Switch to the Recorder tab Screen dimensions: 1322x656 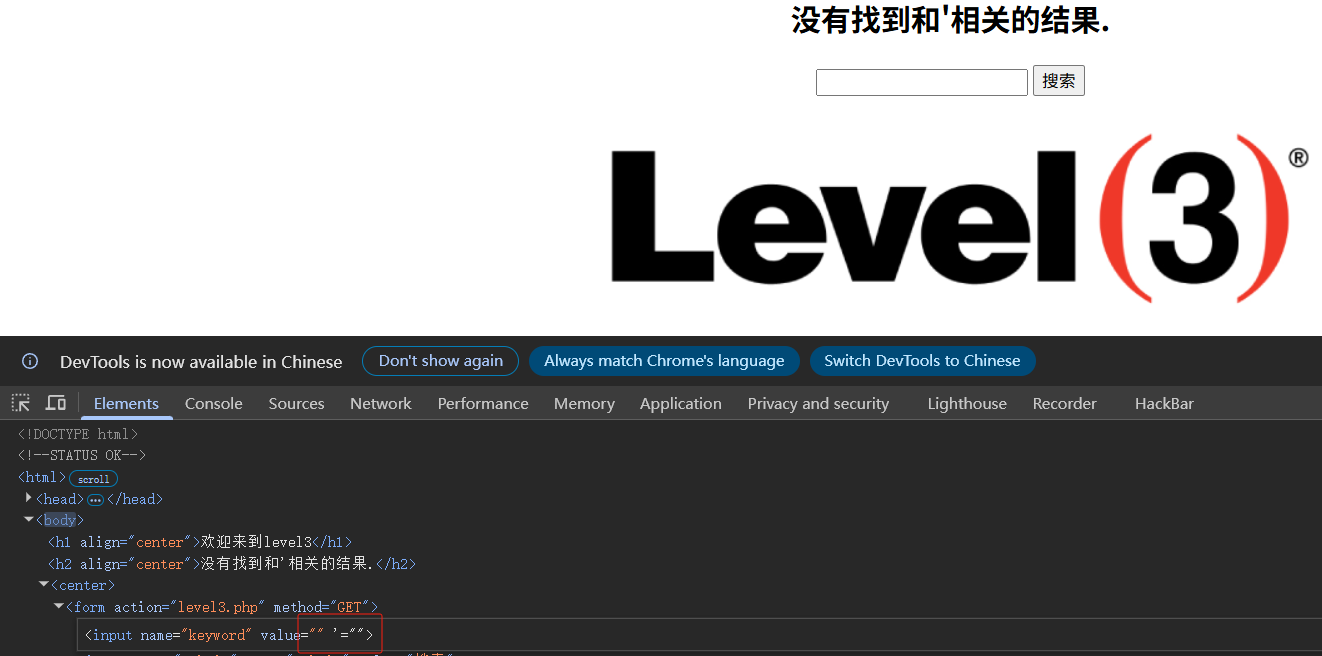coord(1065,403)
